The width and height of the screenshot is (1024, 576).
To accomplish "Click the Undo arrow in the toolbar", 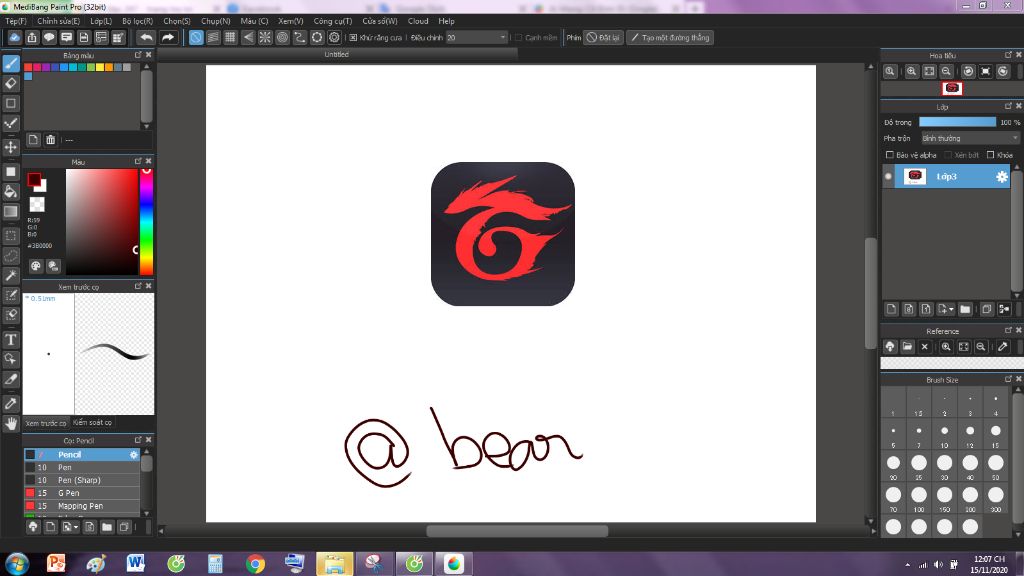I will click(146, 37).
